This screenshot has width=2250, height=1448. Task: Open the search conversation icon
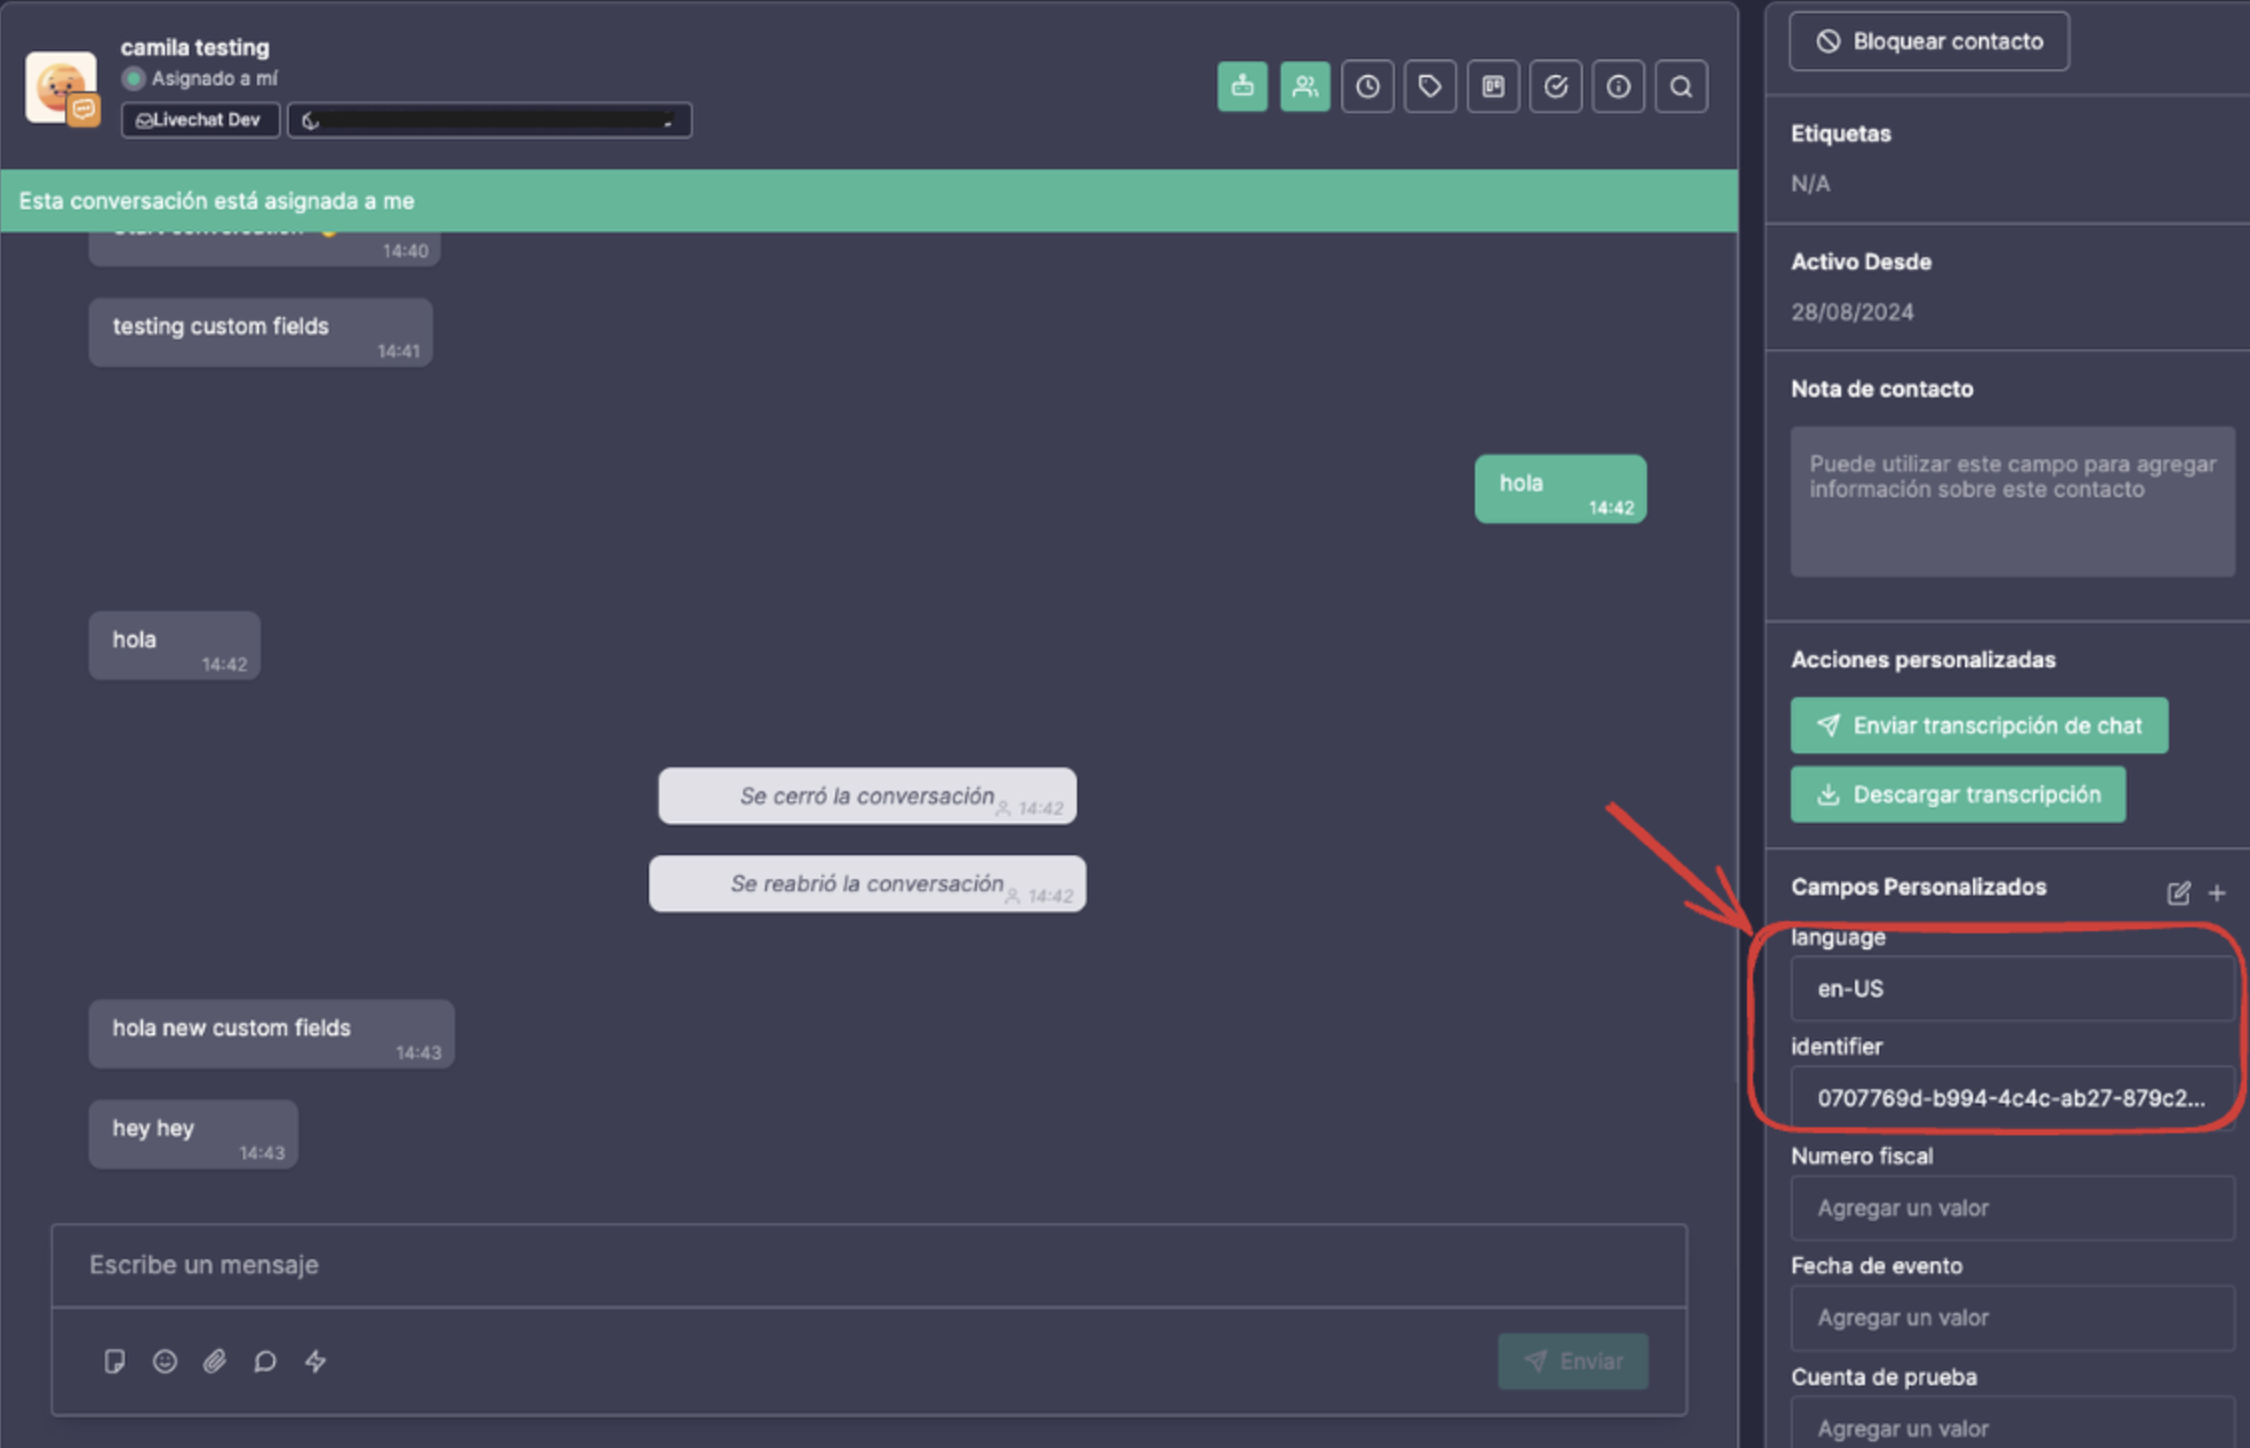[1679, 85]
